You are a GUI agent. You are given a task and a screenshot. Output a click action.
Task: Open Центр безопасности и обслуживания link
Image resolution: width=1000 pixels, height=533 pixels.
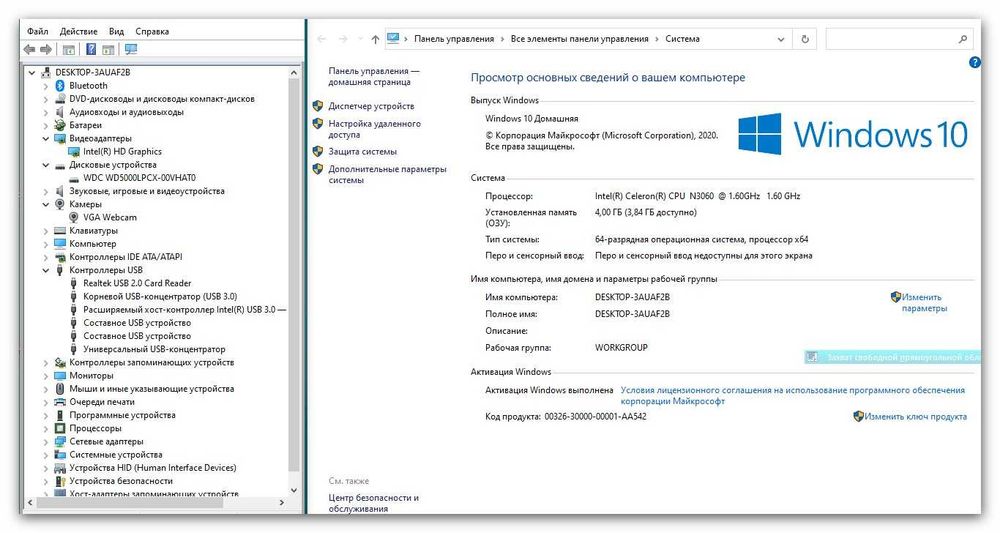pos(374,503)
